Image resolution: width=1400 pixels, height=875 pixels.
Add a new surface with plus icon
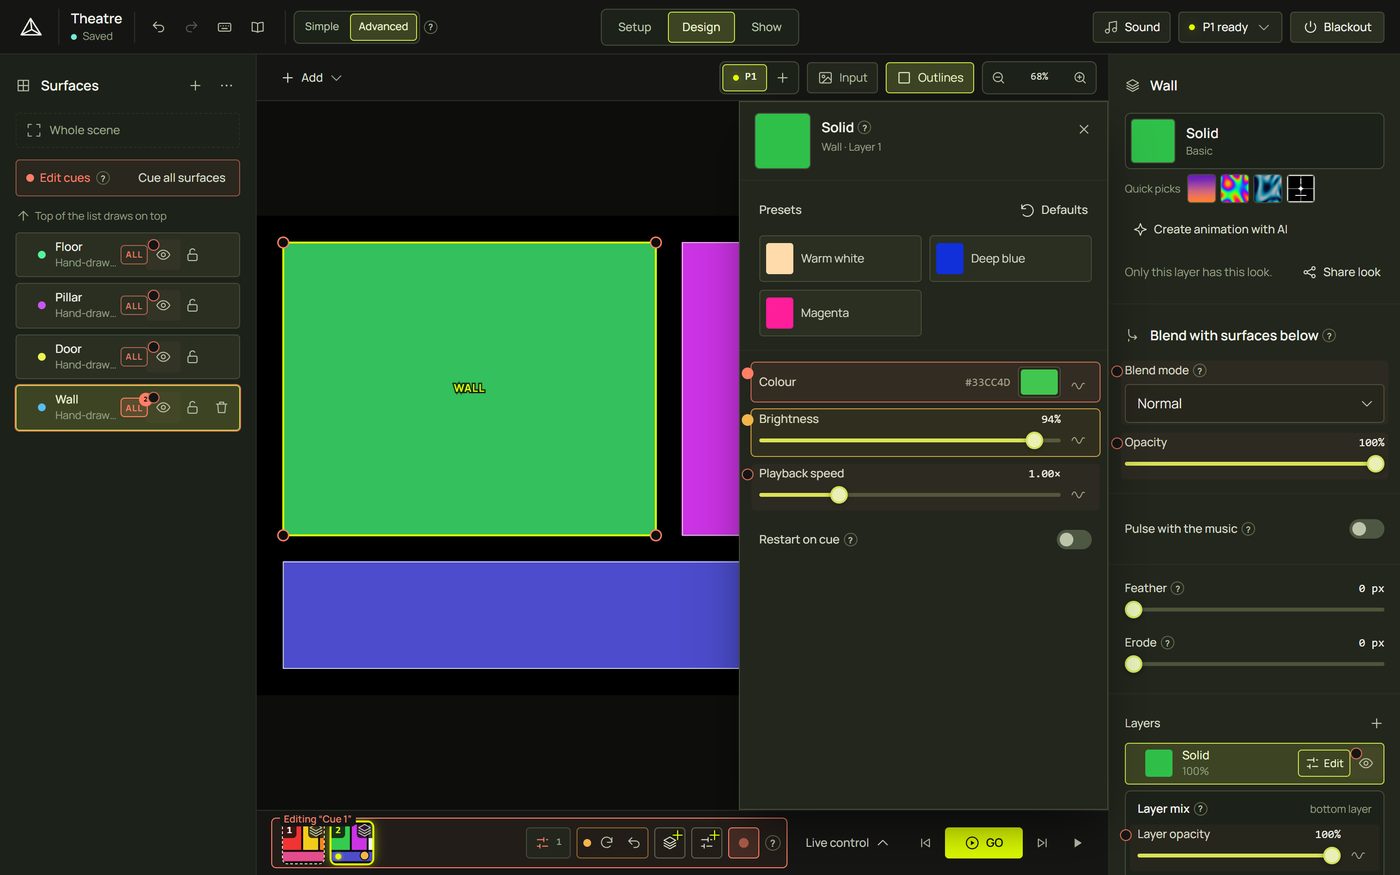click(x=195, y=86)
